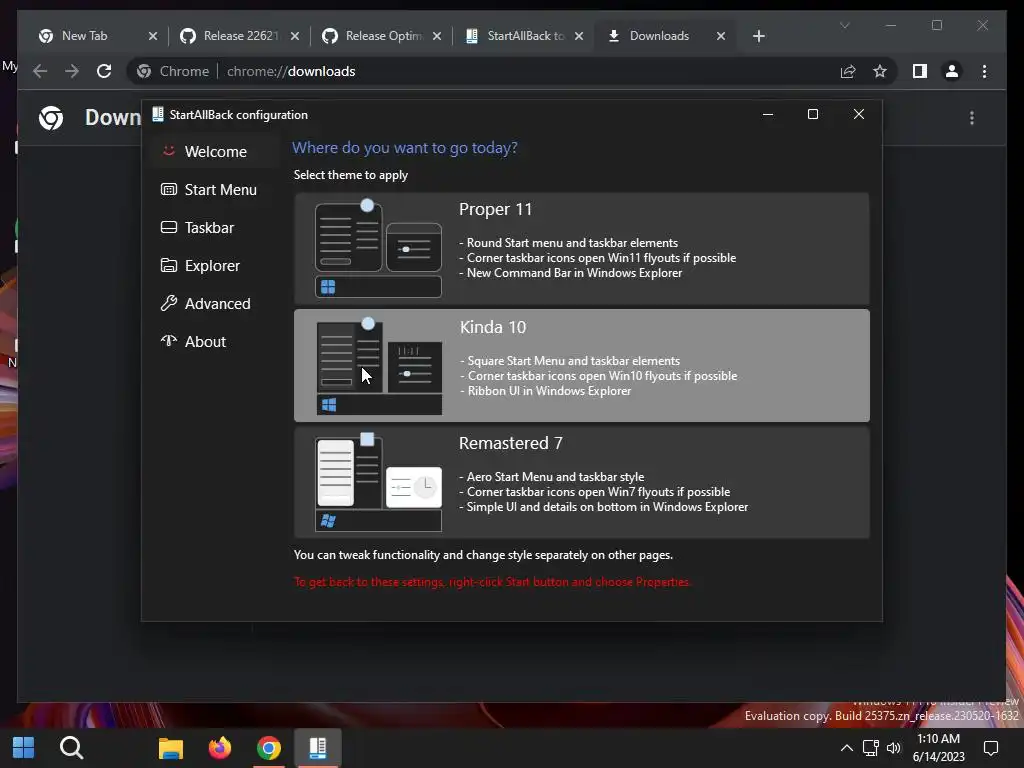
Task: Click the share page icon in Chrome
Action: pos(848,71)
